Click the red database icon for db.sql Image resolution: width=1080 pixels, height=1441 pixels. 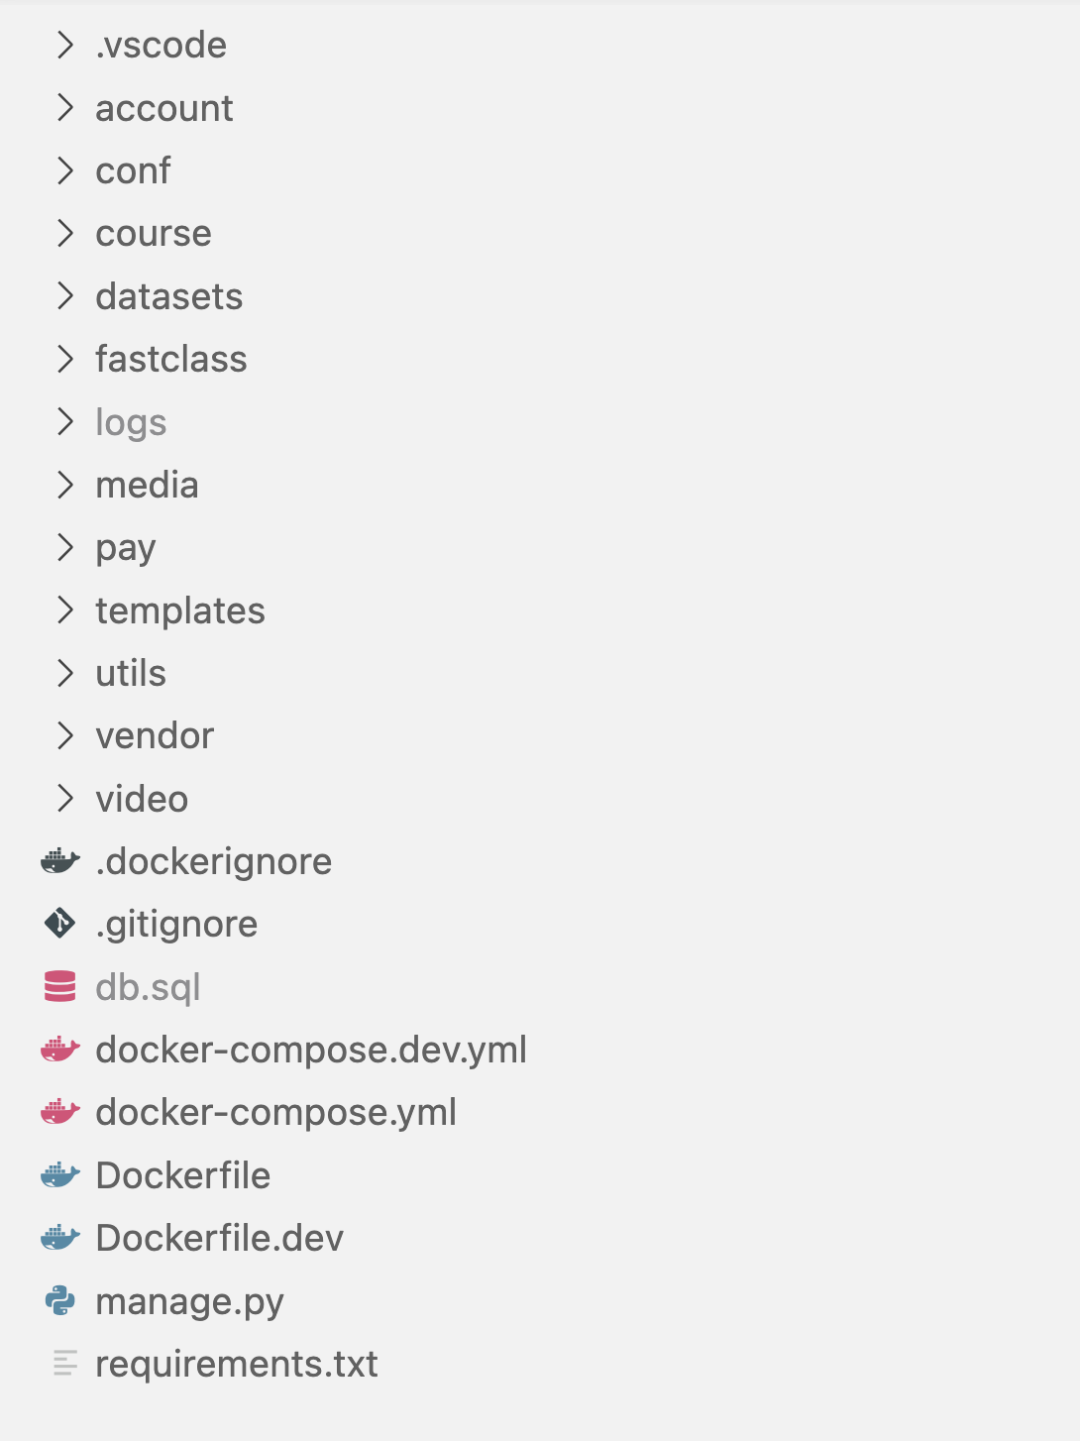60,986
